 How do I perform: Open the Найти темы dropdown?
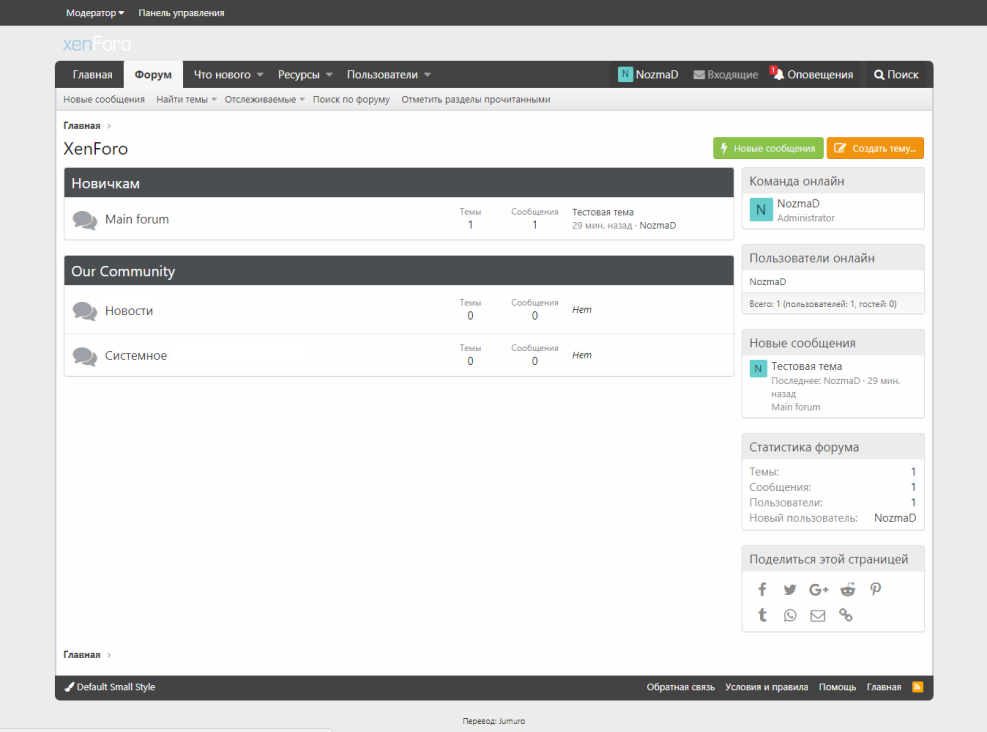coord(186,100)
